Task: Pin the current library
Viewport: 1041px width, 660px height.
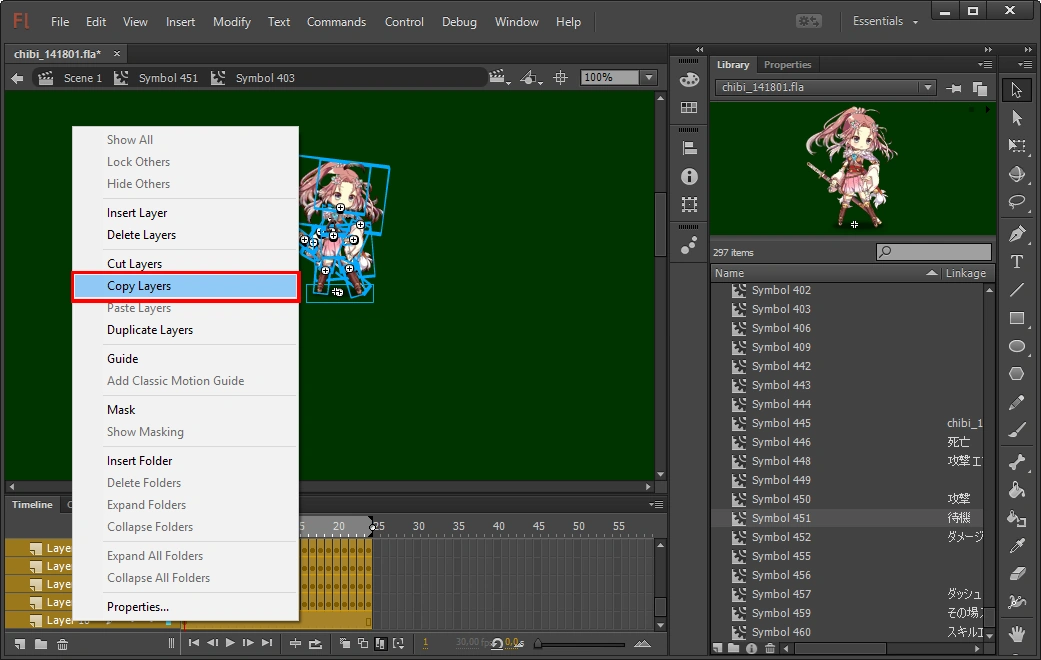Action: [955, 88]
